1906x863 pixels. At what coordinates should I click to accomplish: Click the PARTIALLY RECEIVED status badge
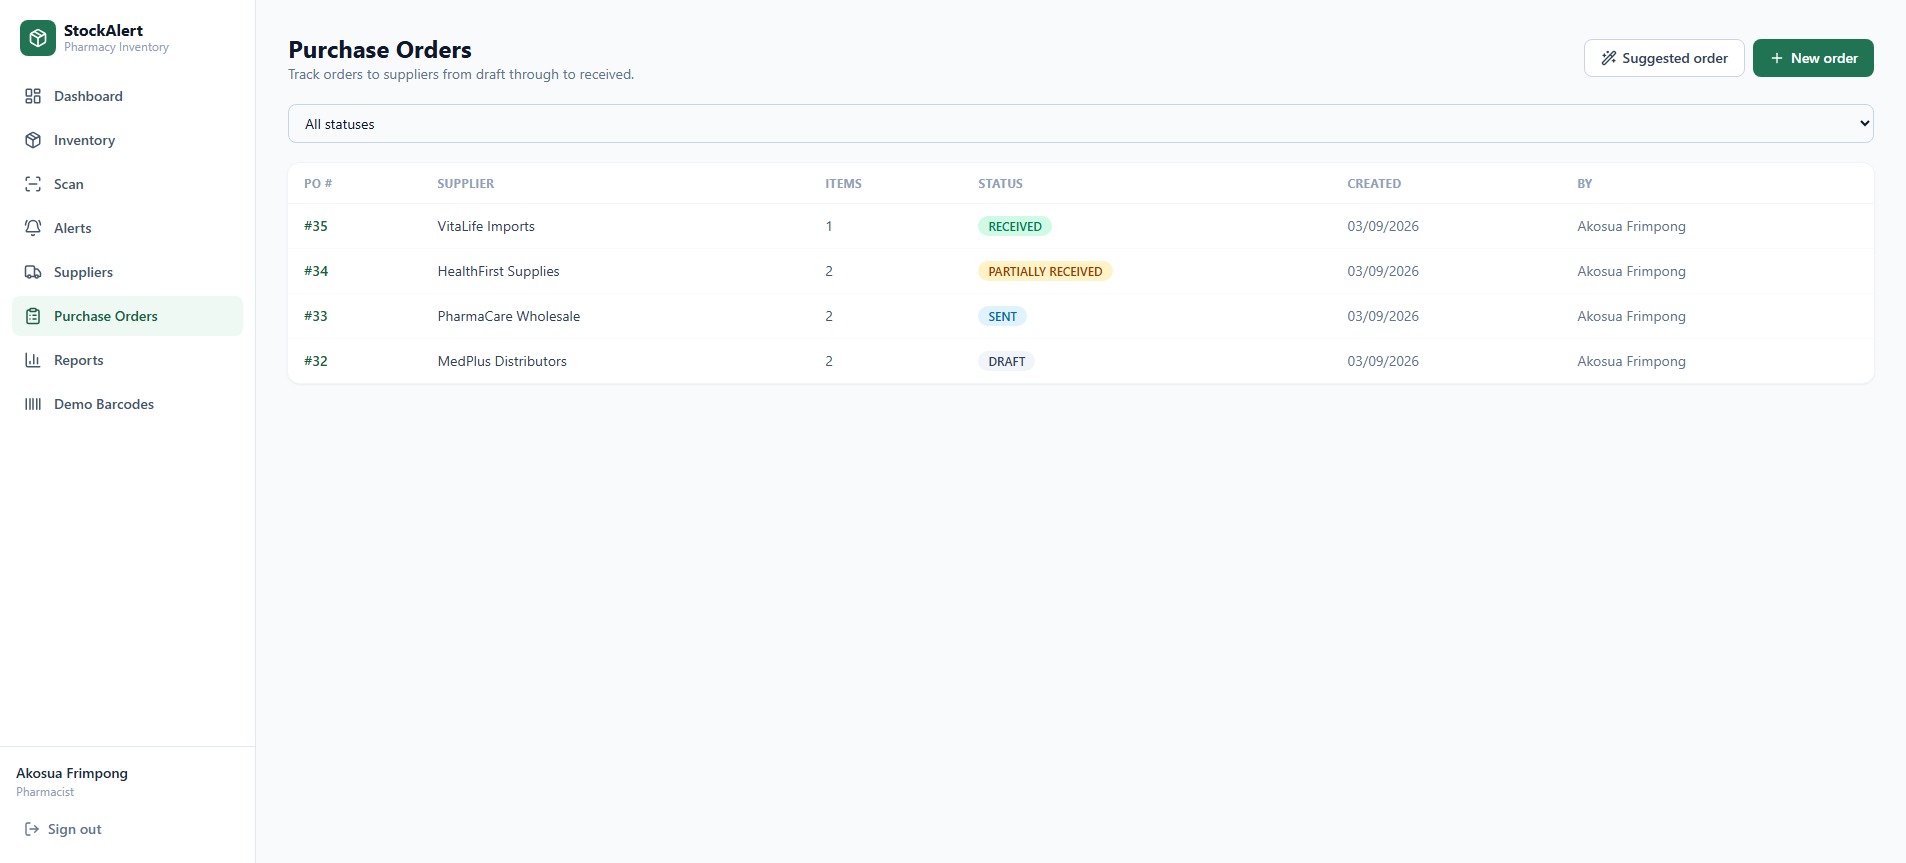pos(1045,271)
